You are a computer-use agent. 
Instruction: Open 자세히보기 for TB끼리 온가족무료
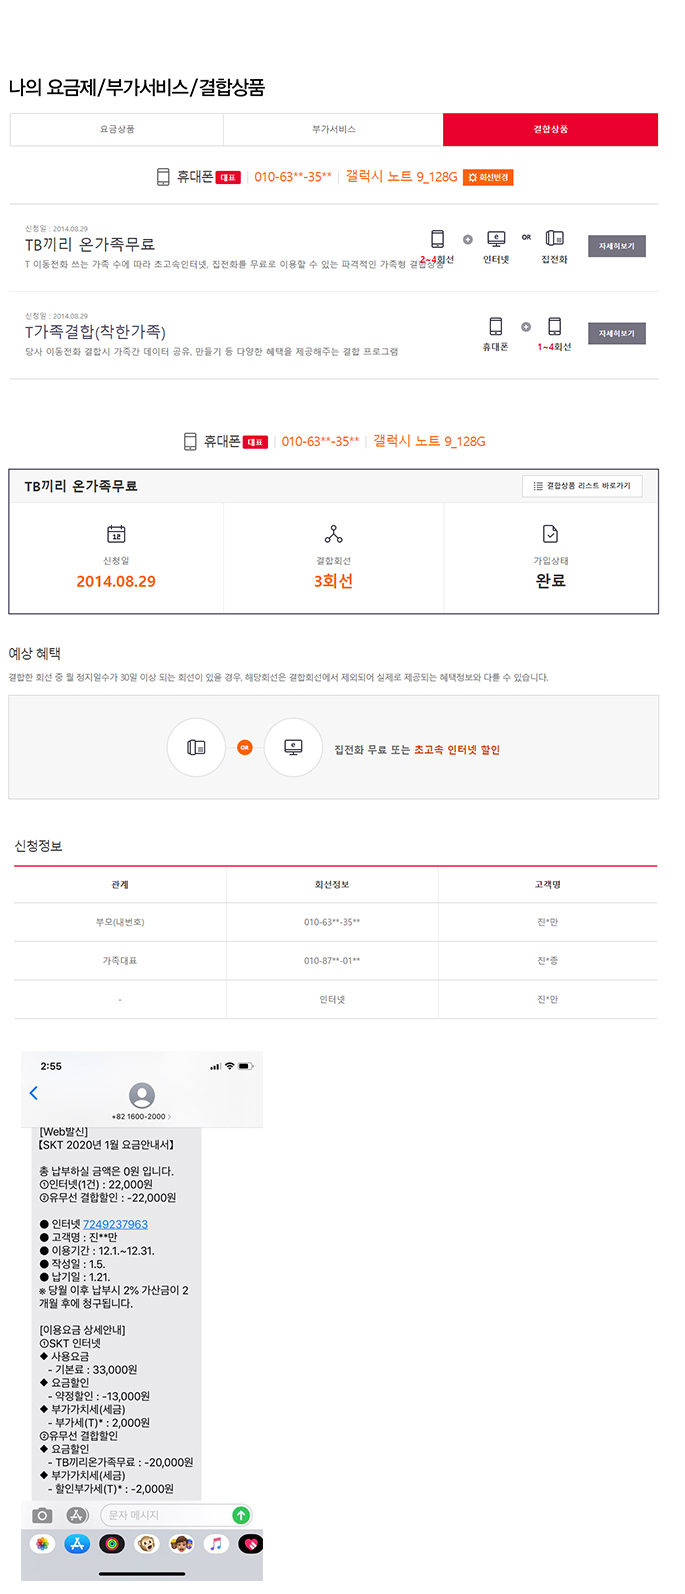point(616,246)
